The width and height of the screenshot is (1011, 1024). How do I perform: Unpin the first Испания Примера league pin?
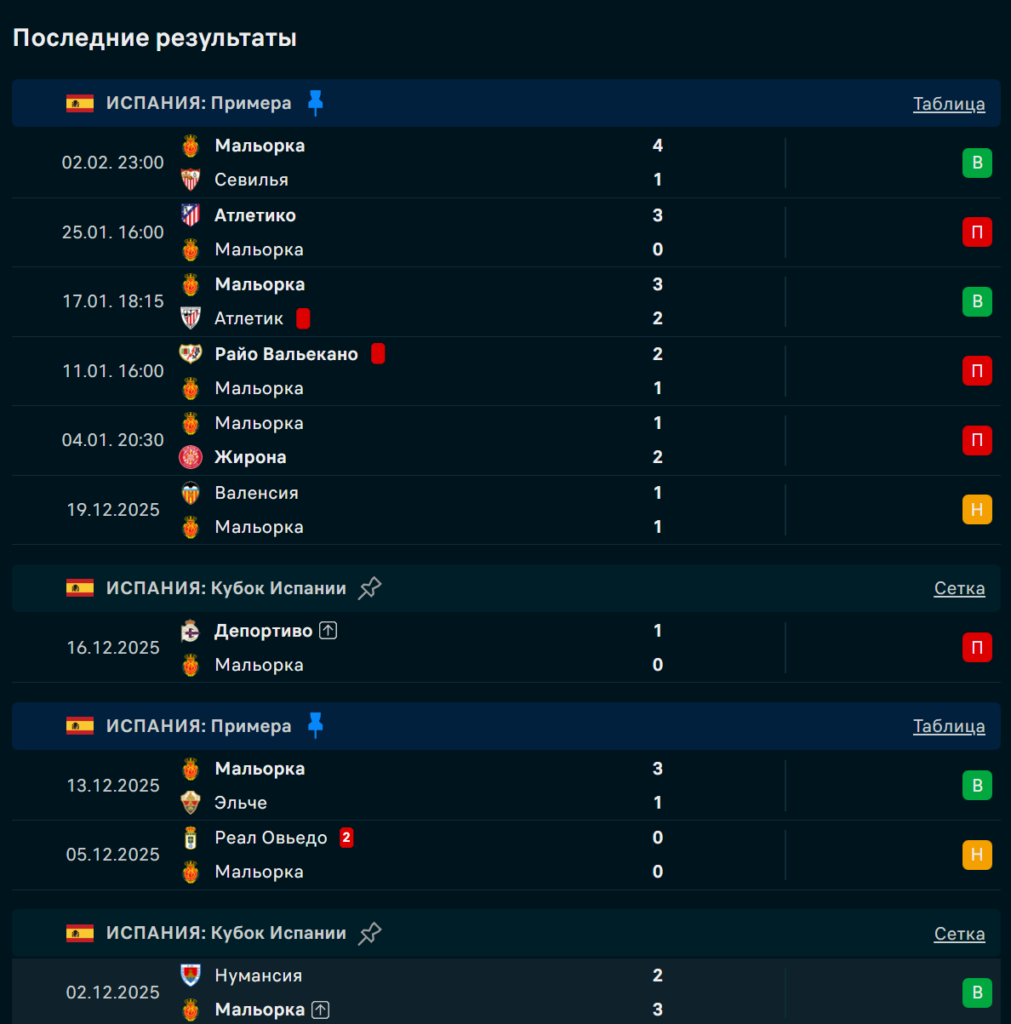click(x=316, y=103)
